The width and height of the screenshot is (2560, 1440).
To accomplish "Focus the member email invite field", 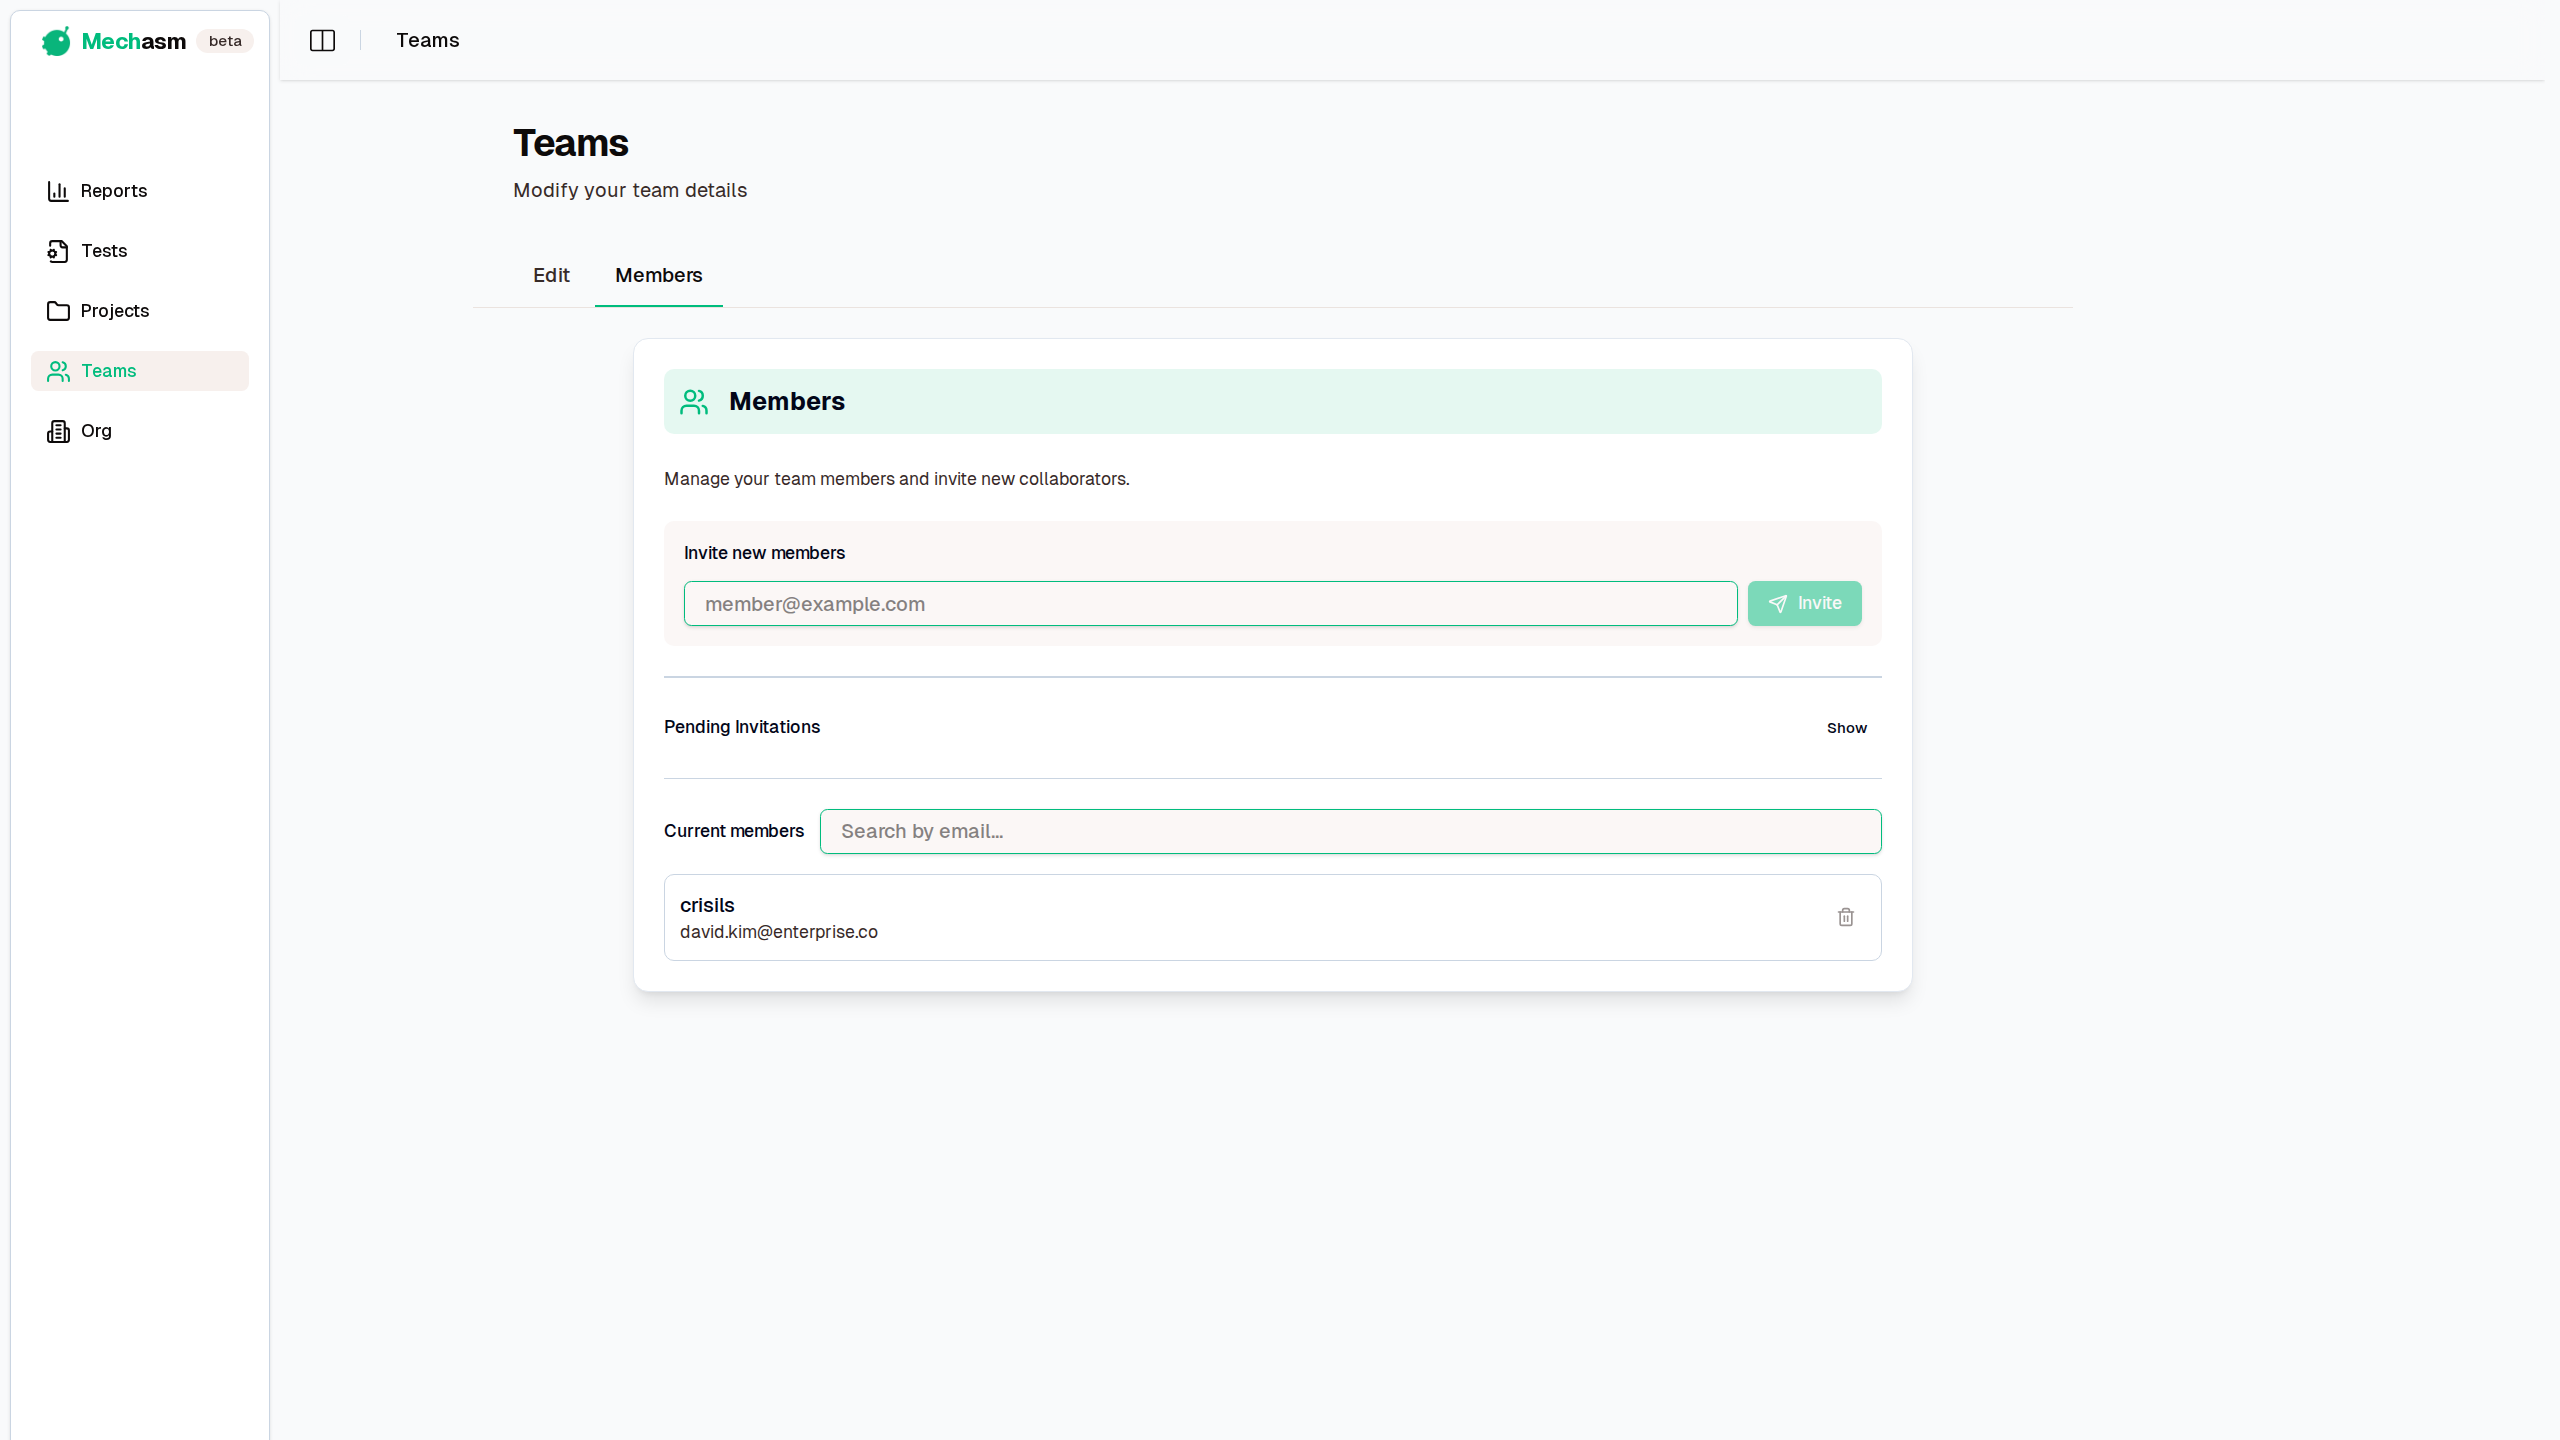I will pos(1210,604).
